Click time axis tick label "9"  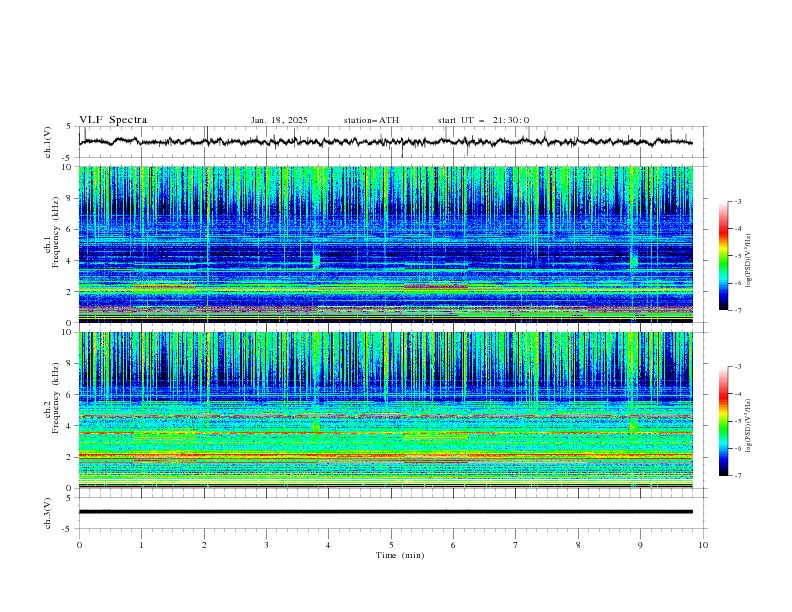pos(640,545)
